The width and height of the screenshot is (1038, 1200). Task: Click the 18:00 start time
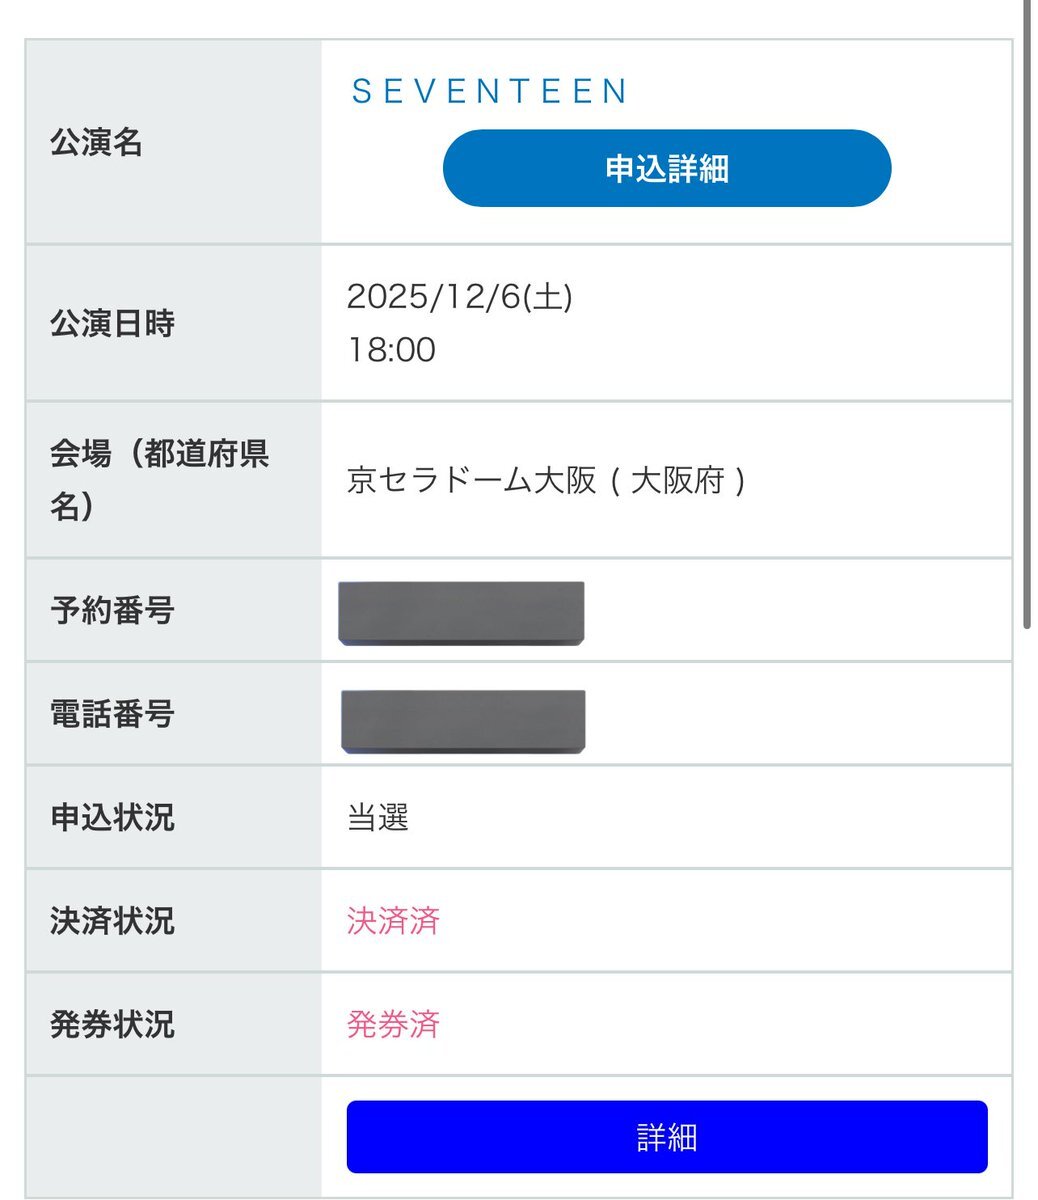click(x=391, y=350)
